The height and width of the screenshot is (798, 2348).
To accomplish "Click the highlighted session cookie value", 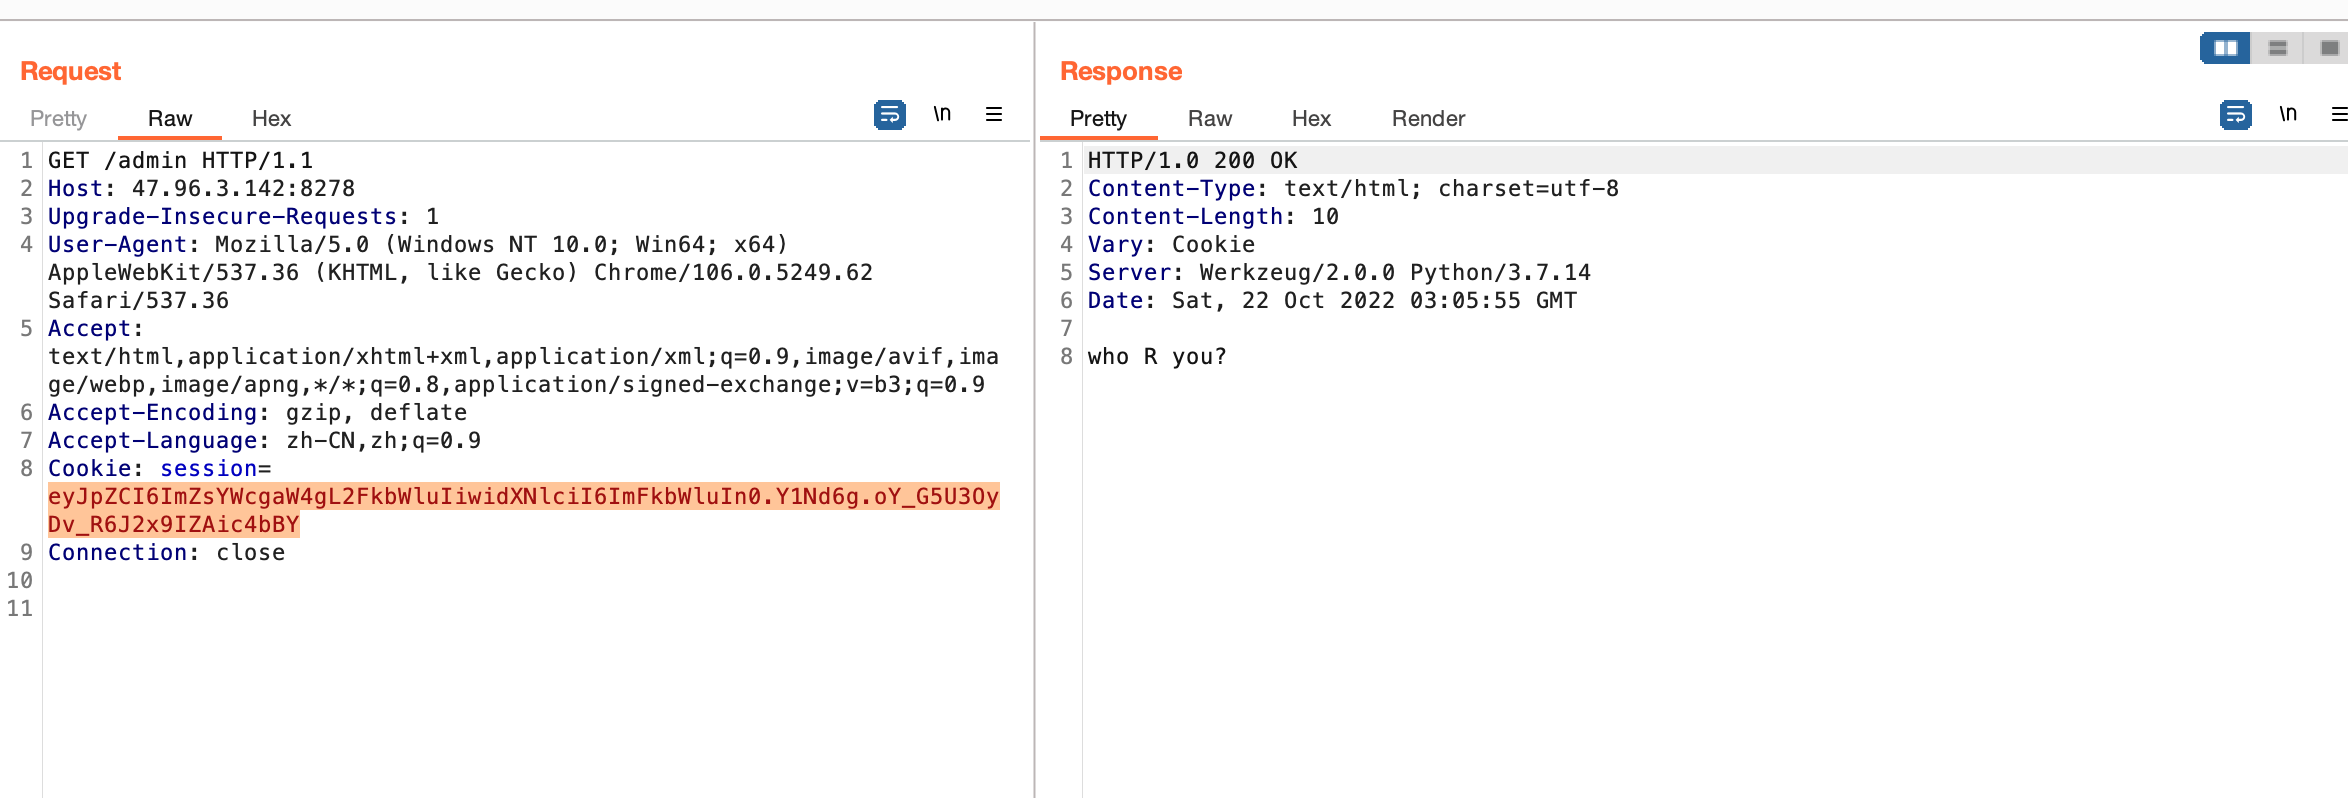I will (523, 510).
